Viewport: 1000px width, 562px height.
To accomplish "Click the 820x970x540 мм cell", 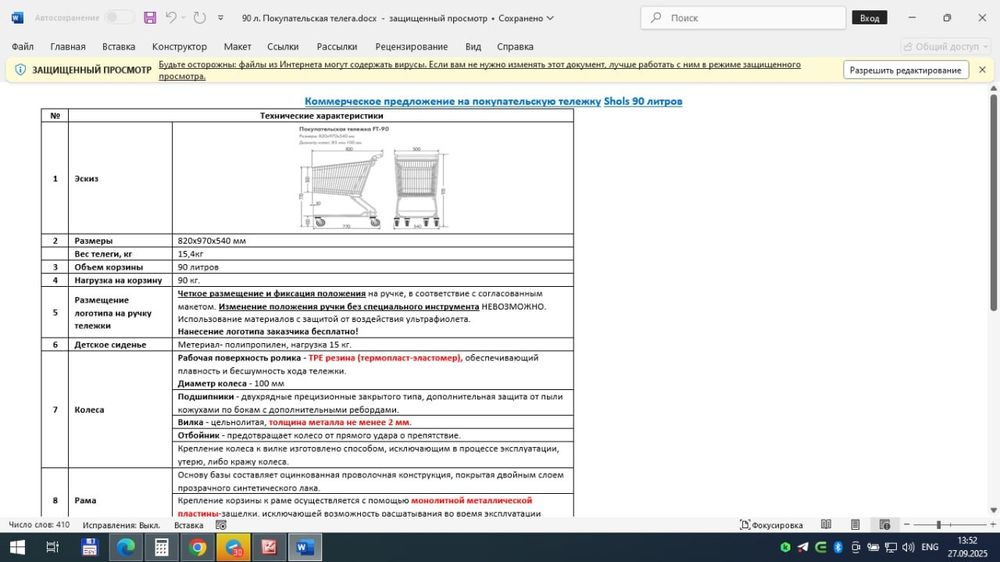I will pos(372,240).
